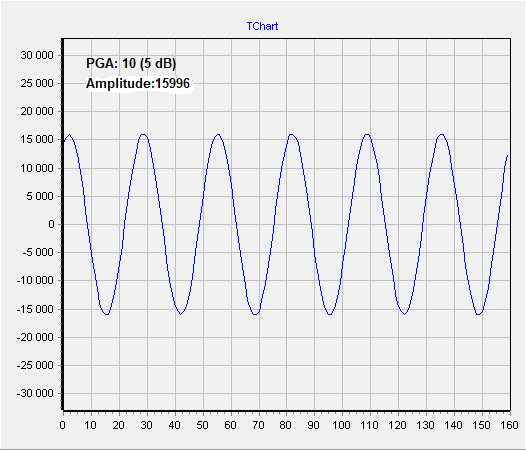Click the sine wave trough near x=42
526x450 pixels.
[x=180, y=314]
